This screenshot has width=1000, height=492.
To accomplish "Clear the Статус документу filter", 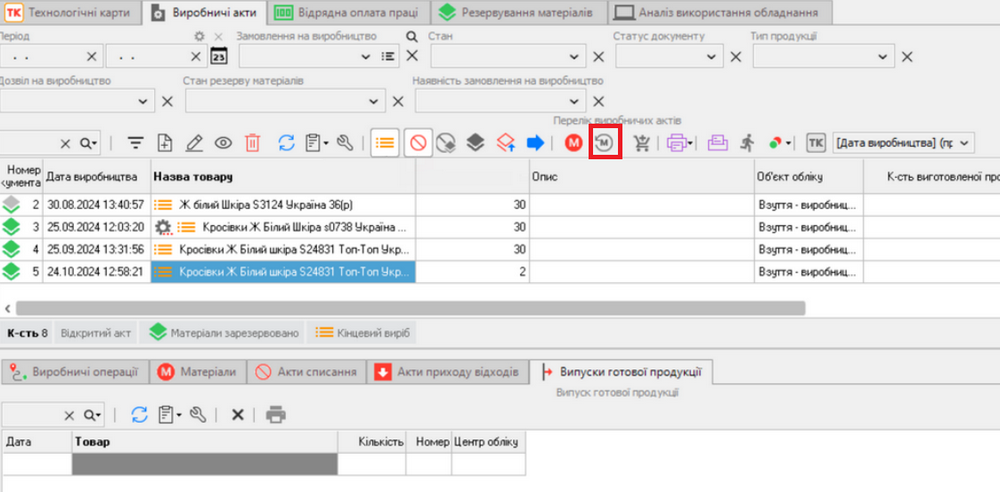I will pyautogui.click(x=736, y=57).
